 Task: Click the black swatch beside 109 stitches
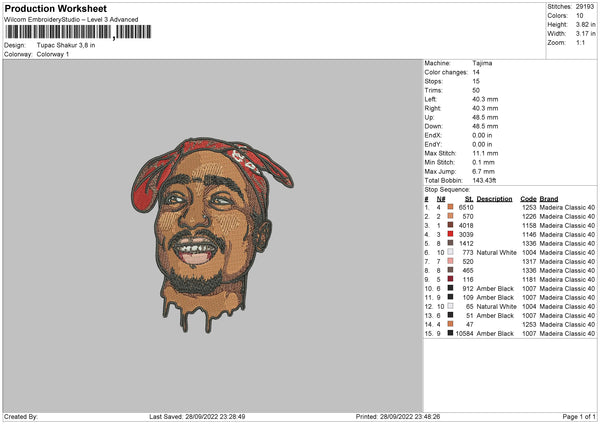point(450,297)
